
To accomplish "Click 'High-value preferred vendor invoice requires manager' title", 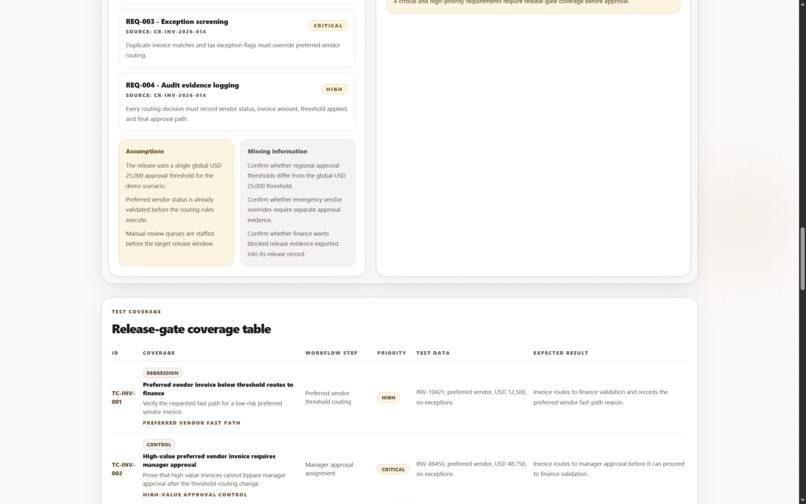I will tap(209, 460).
